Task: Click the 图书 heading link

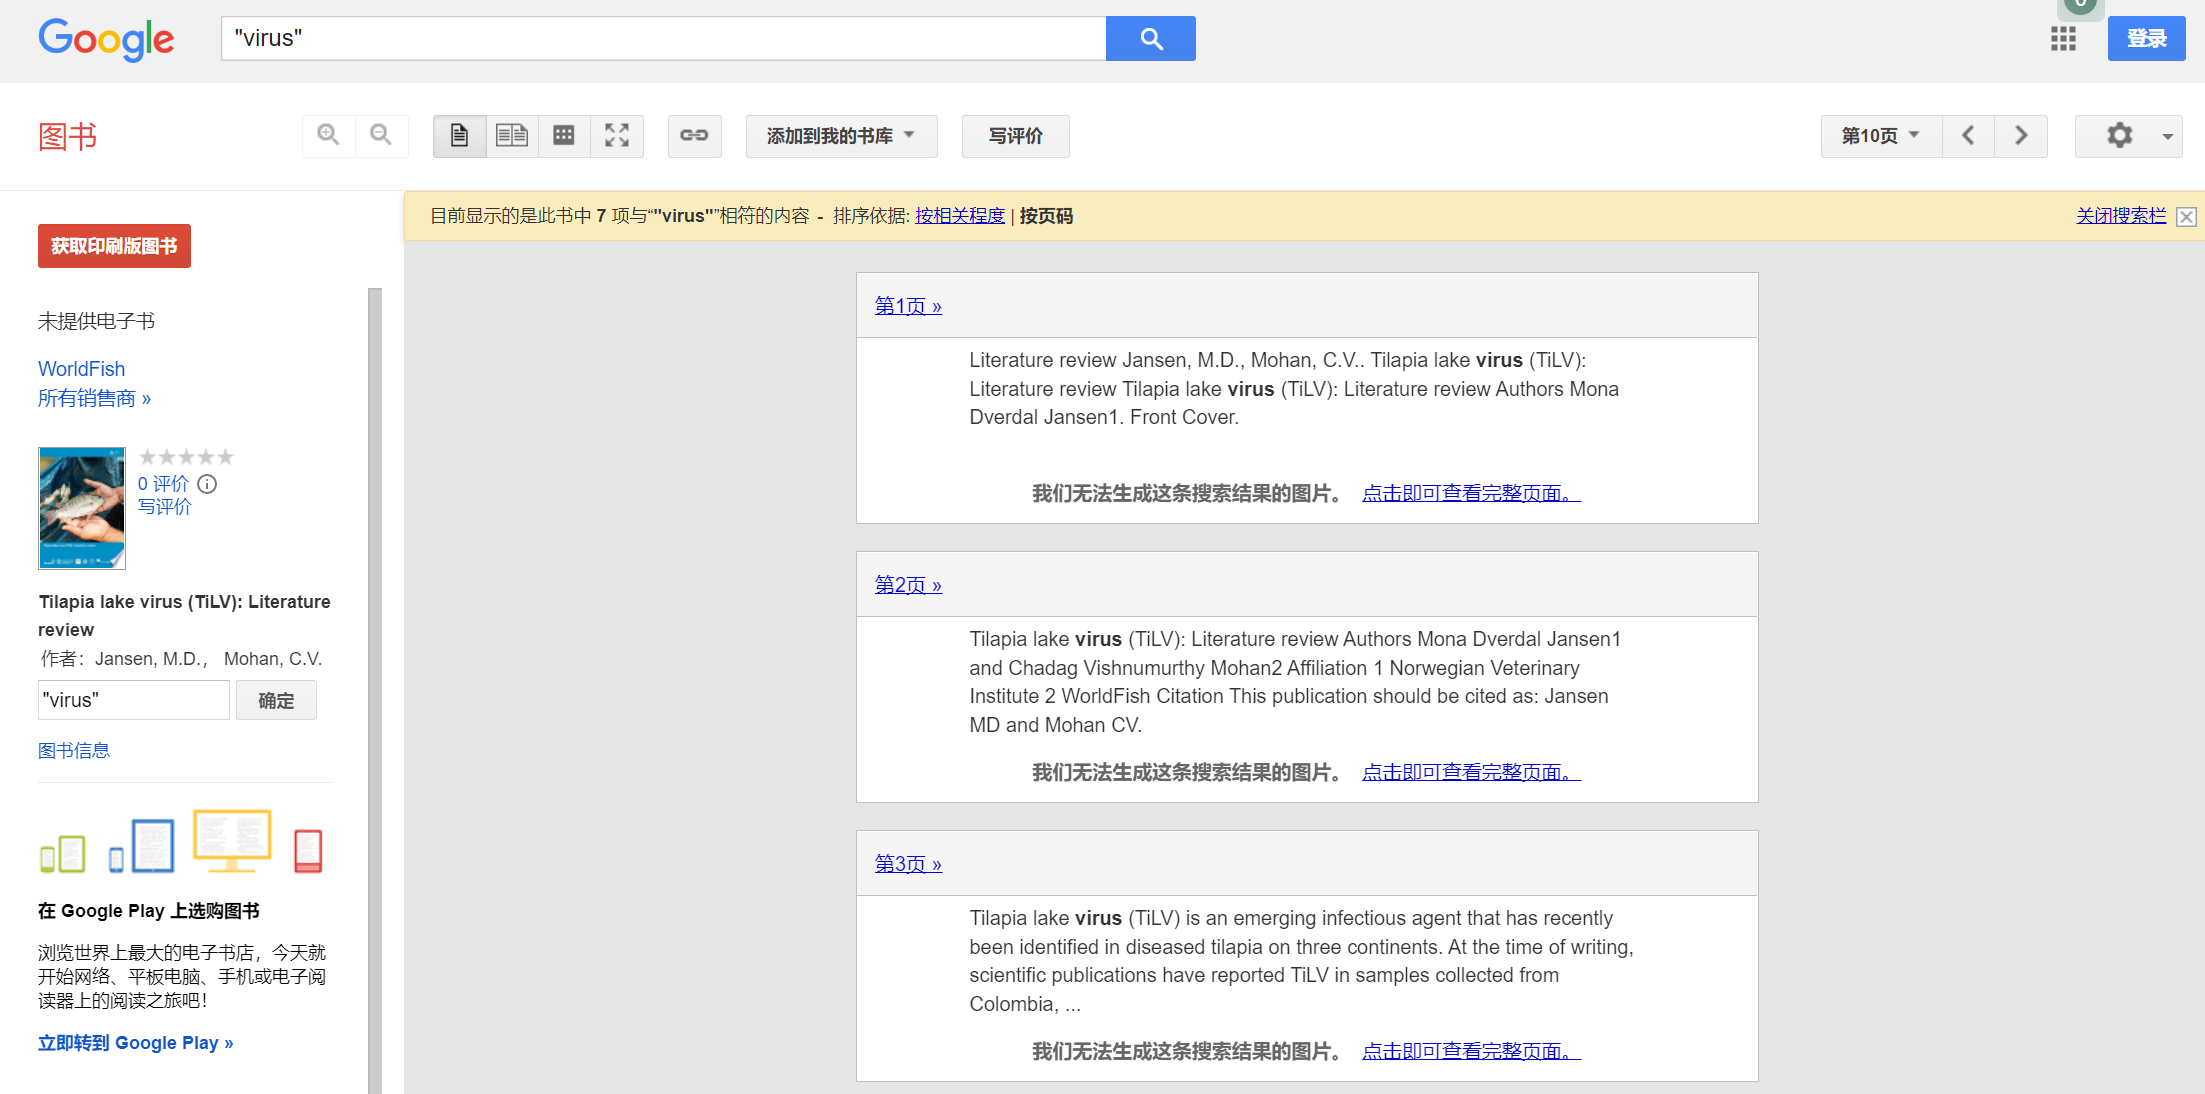Action: point(68,136)
